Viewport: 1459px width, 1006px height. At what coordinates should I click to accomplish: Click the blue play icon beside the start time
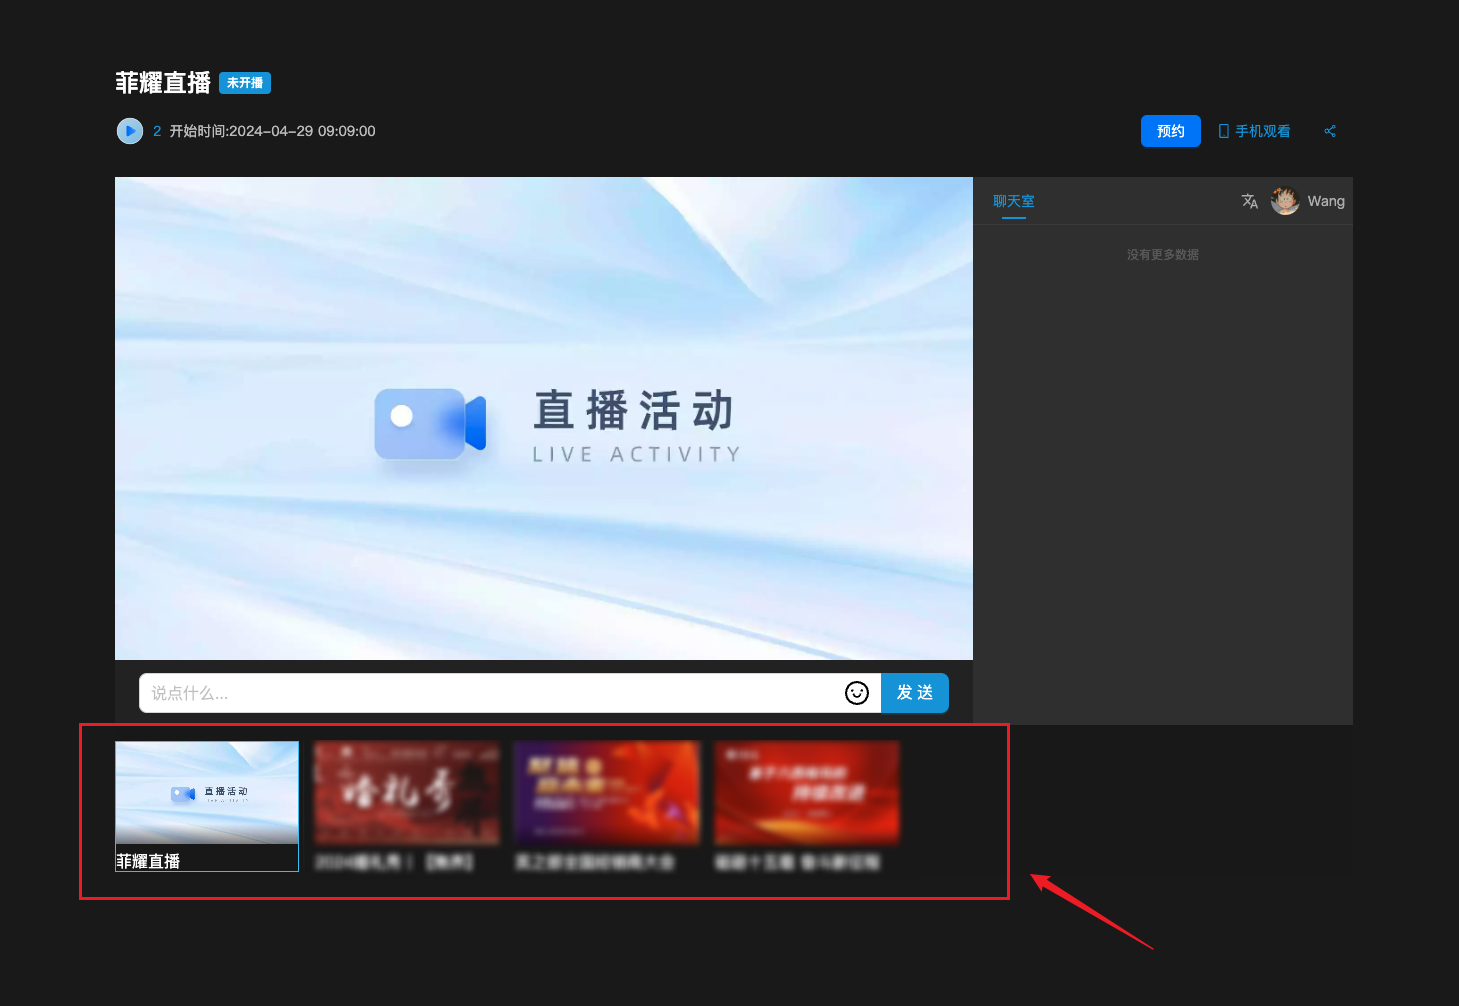(x=130, y=131)
